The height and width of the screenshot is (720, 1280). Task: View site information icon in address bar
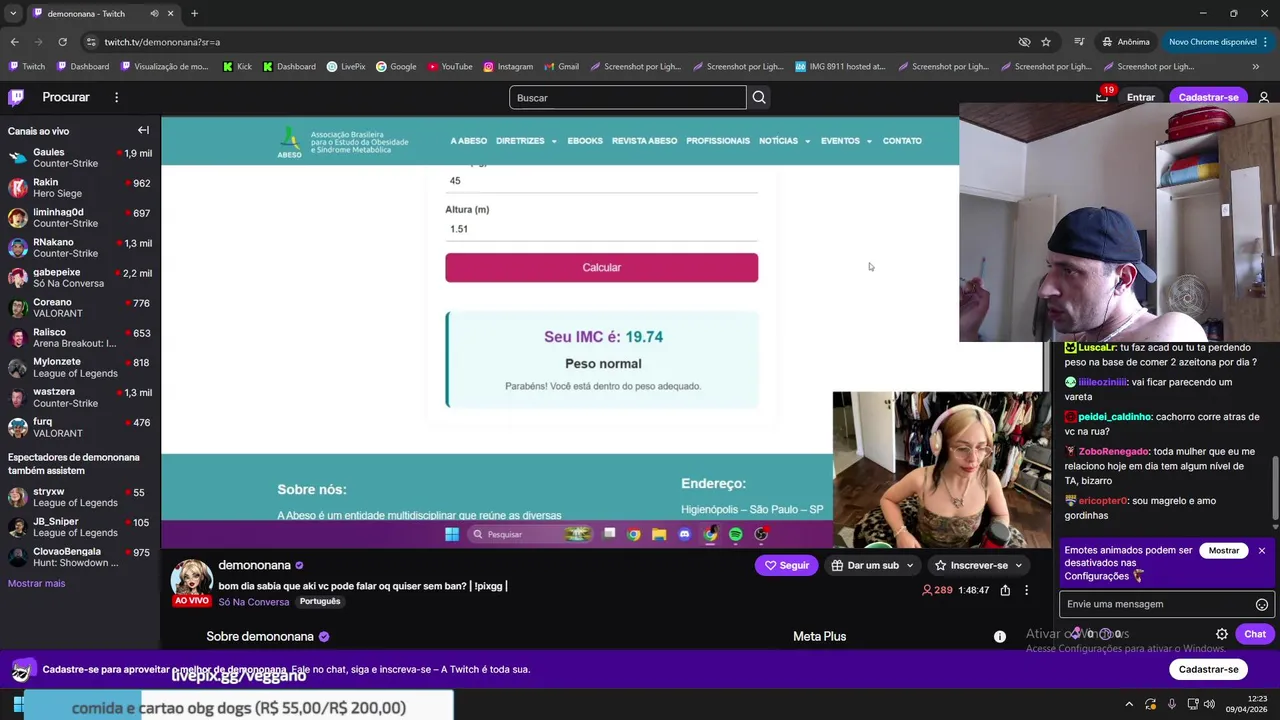click(x=91, y=42)
